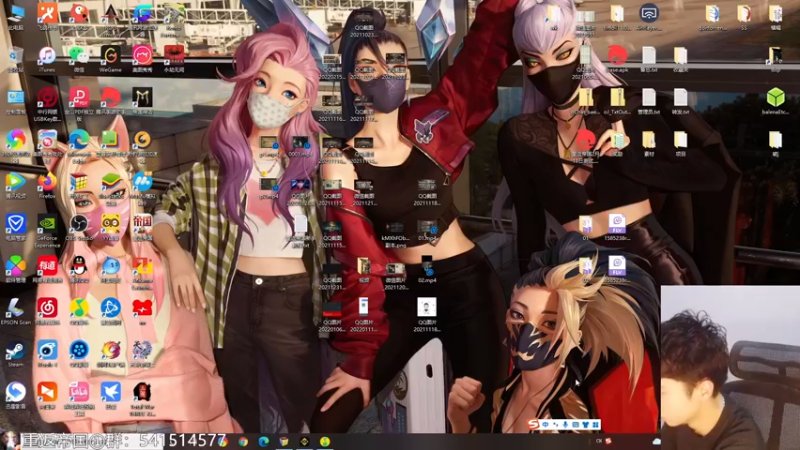Viewport: 800px width, 450px height.
Task: Open the colorful pinwheel browser shortcut
Action: (15, 140)
